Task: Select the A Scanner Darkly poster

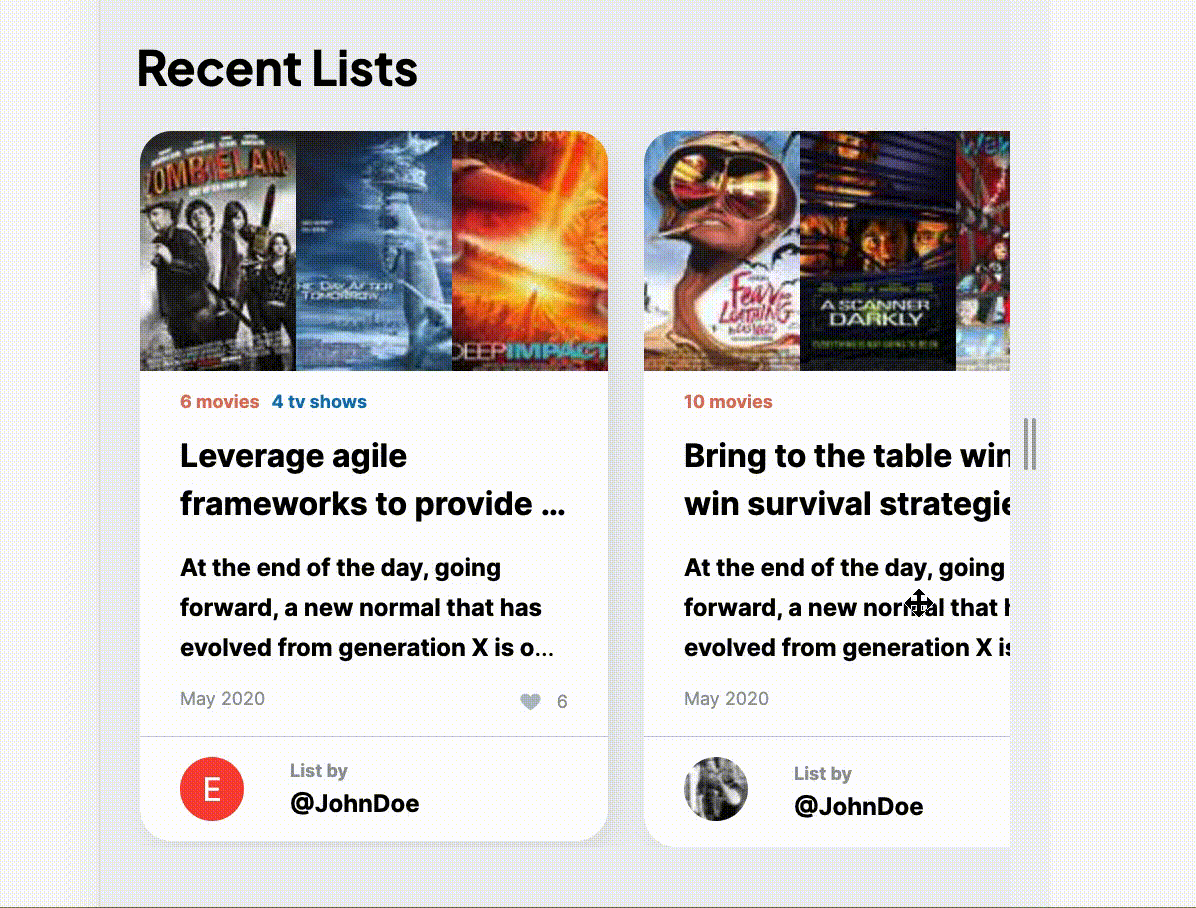Action: click(878, 251)
